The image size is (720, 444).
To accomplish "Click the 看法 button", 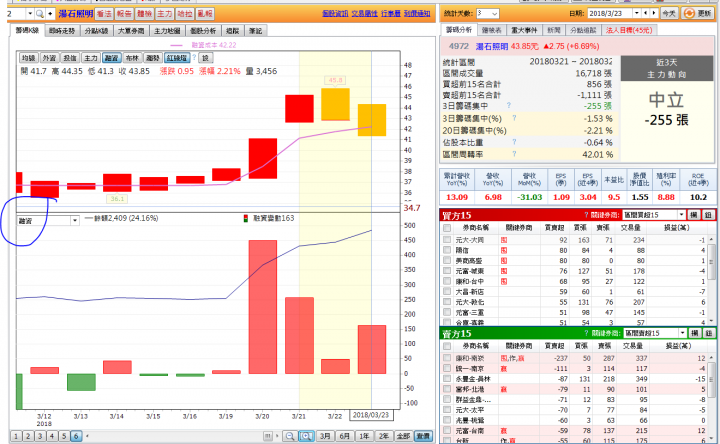I will (x=104, y=14).
